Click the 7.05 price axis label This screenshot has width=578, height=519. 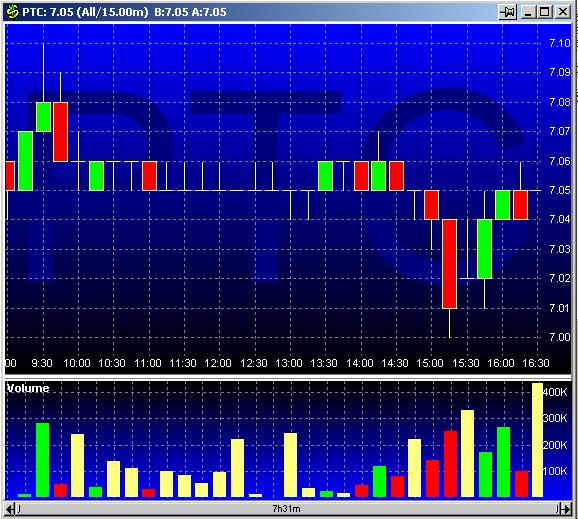pos(560,190)
